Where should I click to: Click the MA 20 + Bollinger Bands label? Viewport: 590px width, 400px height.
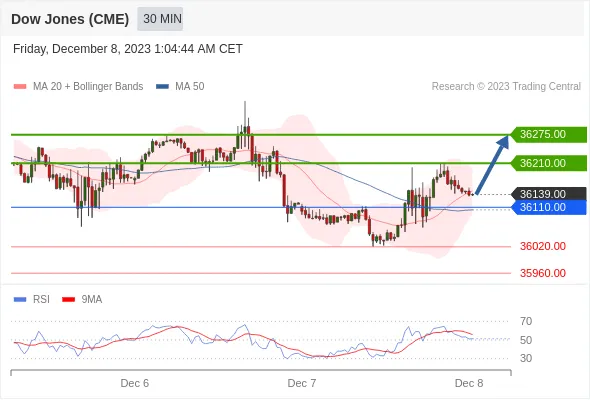coord(88,87)
